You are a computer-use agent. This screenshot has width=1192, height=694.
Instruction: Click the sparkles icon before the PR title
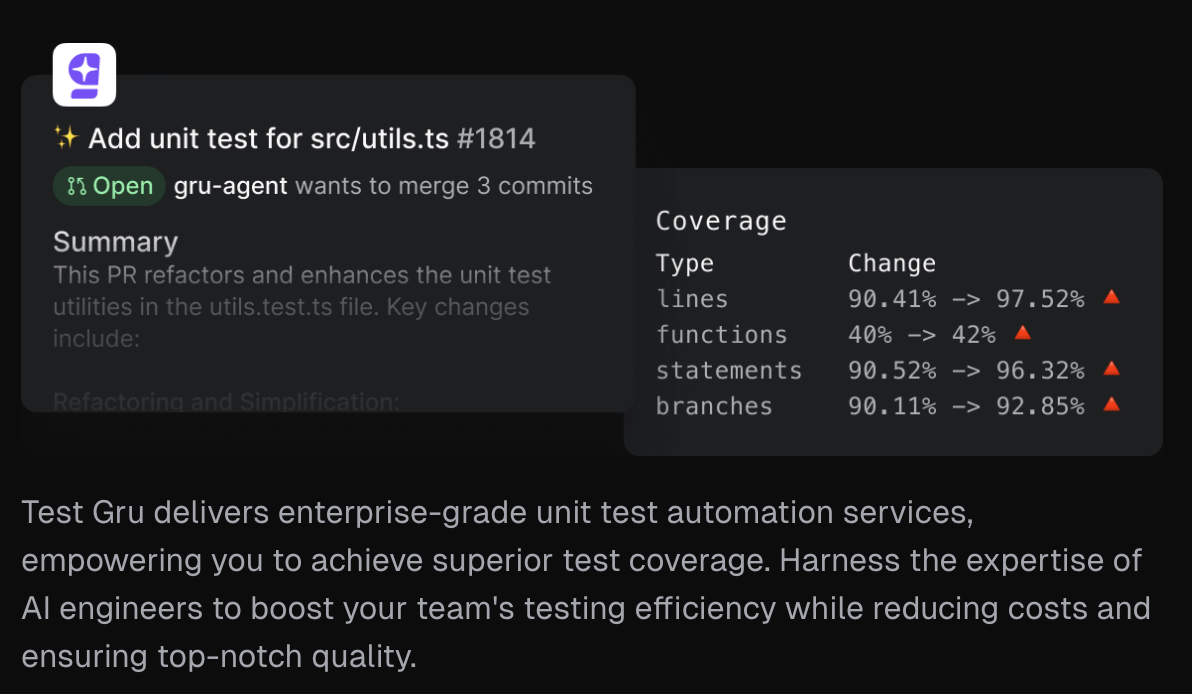(x=65, y=138)
